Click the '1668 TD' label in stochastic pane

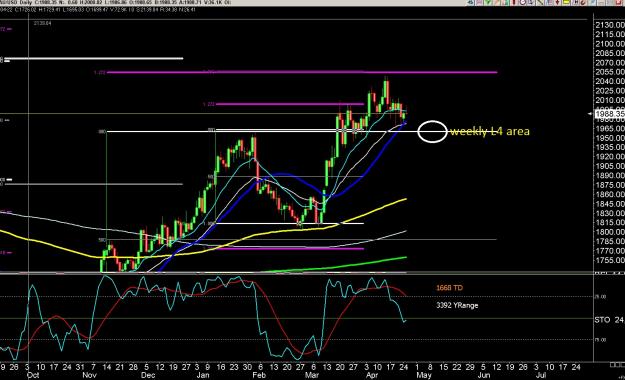449,287
